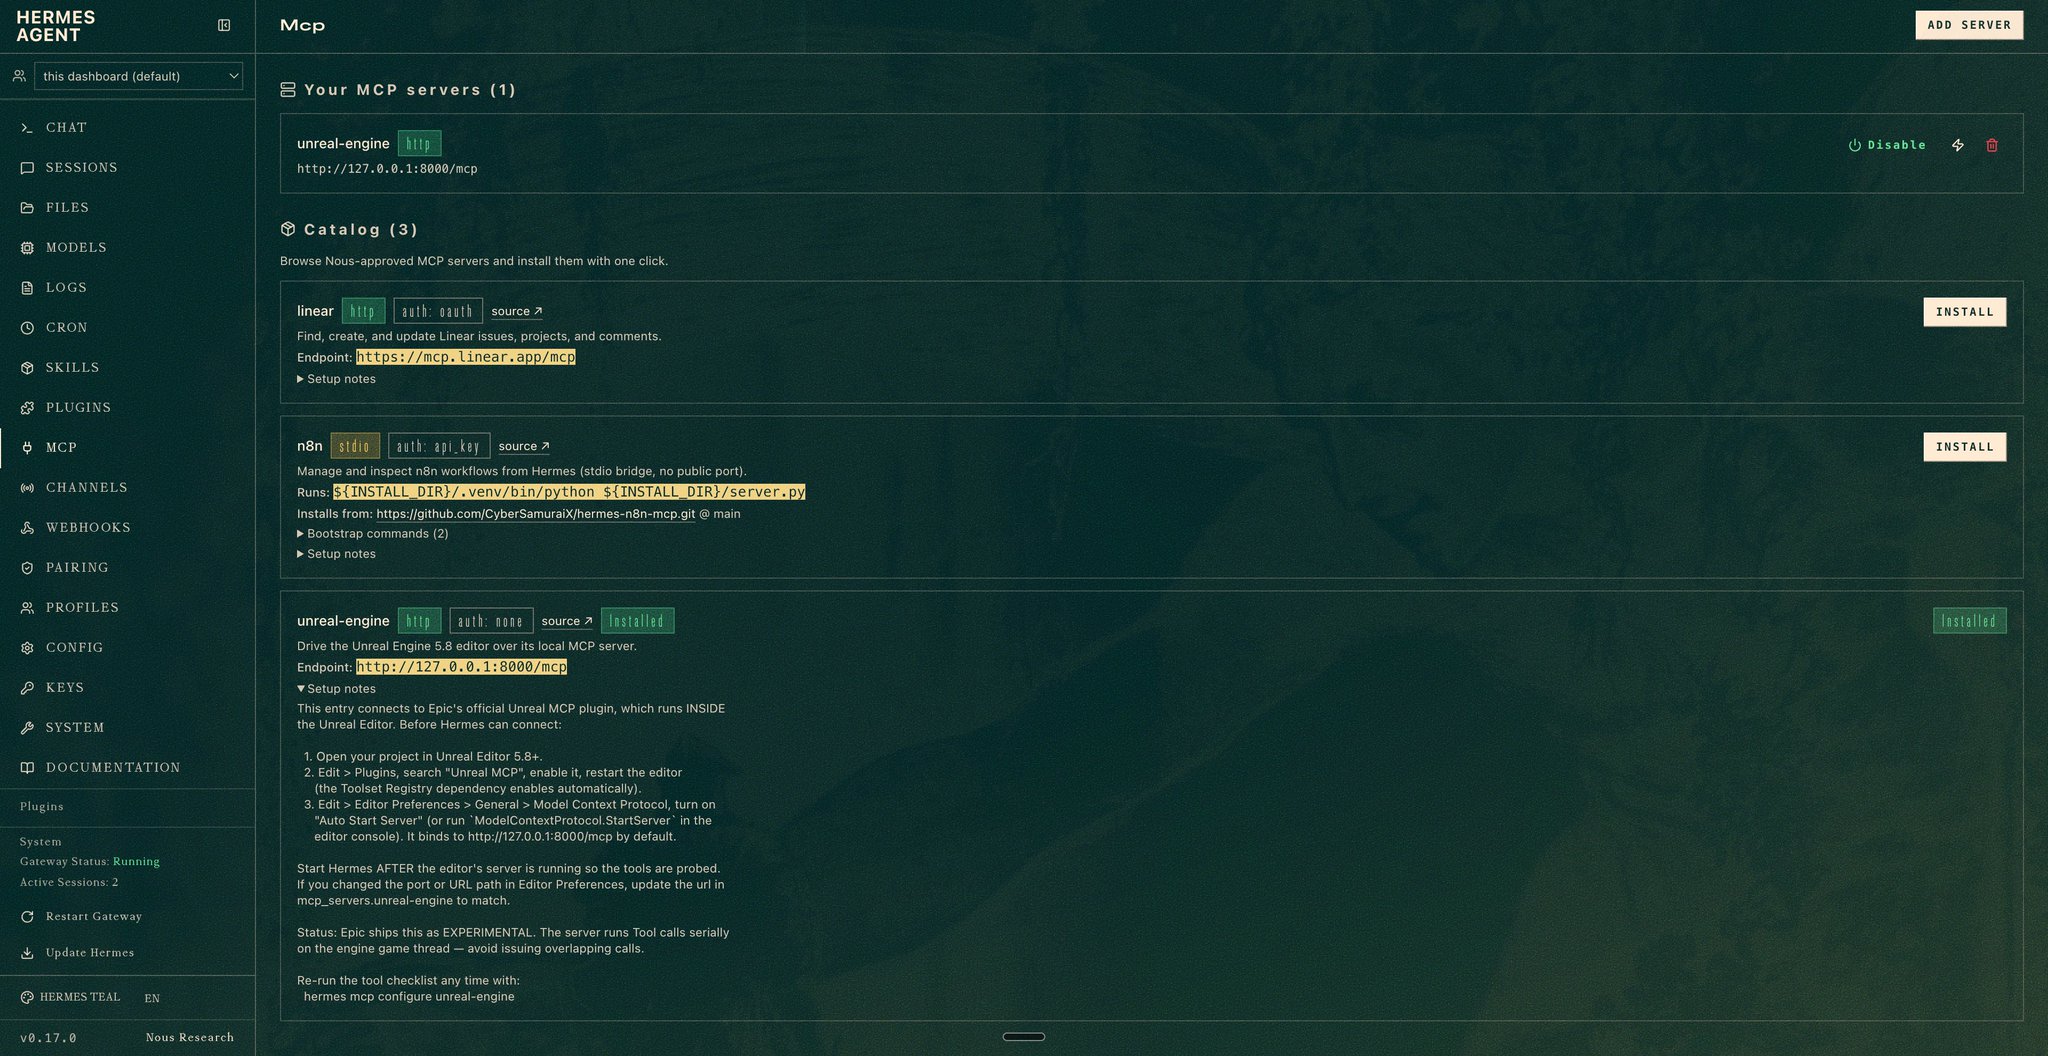
Task: Delete the unreal-engine server via trash icon
Action: (x=1992, y=145)
